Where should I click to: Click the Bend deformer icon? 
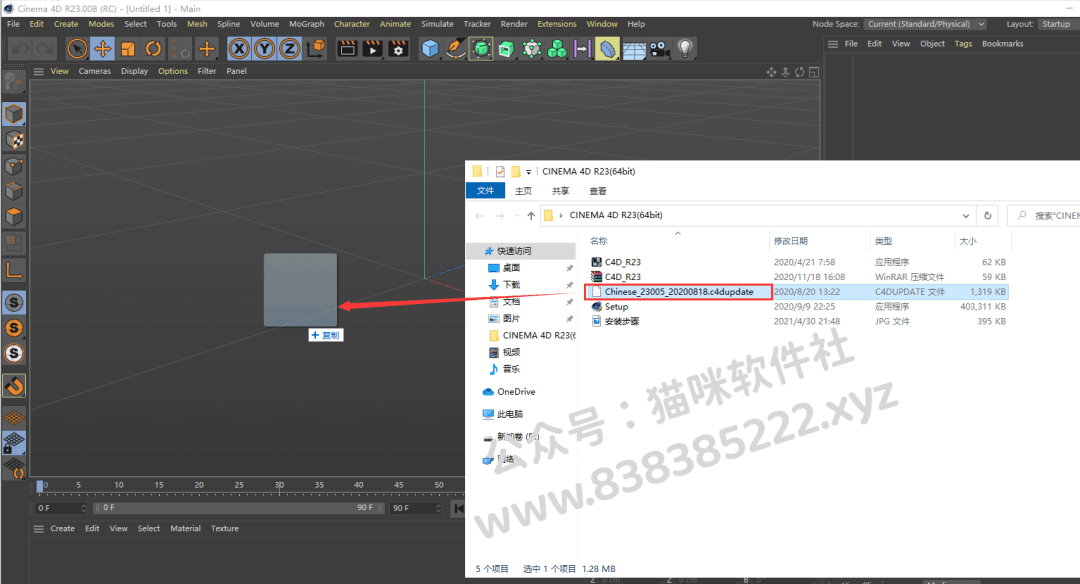coord(607,49)
